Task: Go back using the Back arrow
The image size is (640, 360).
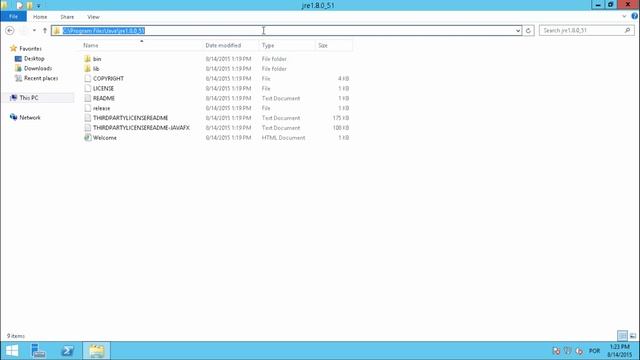Action: click(x=10, y=31)
